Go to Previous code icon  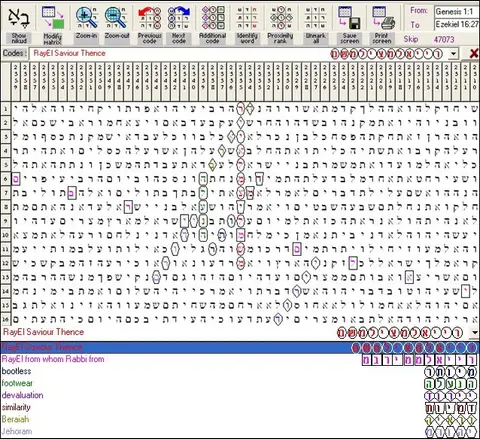point(150,17)
